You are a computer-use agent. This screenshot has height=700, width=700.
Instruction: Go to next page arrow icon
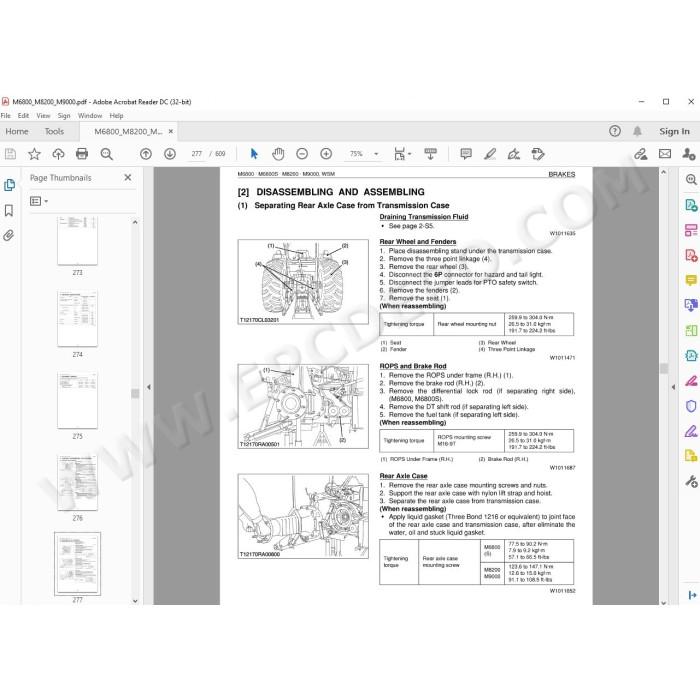pos(170,154)
